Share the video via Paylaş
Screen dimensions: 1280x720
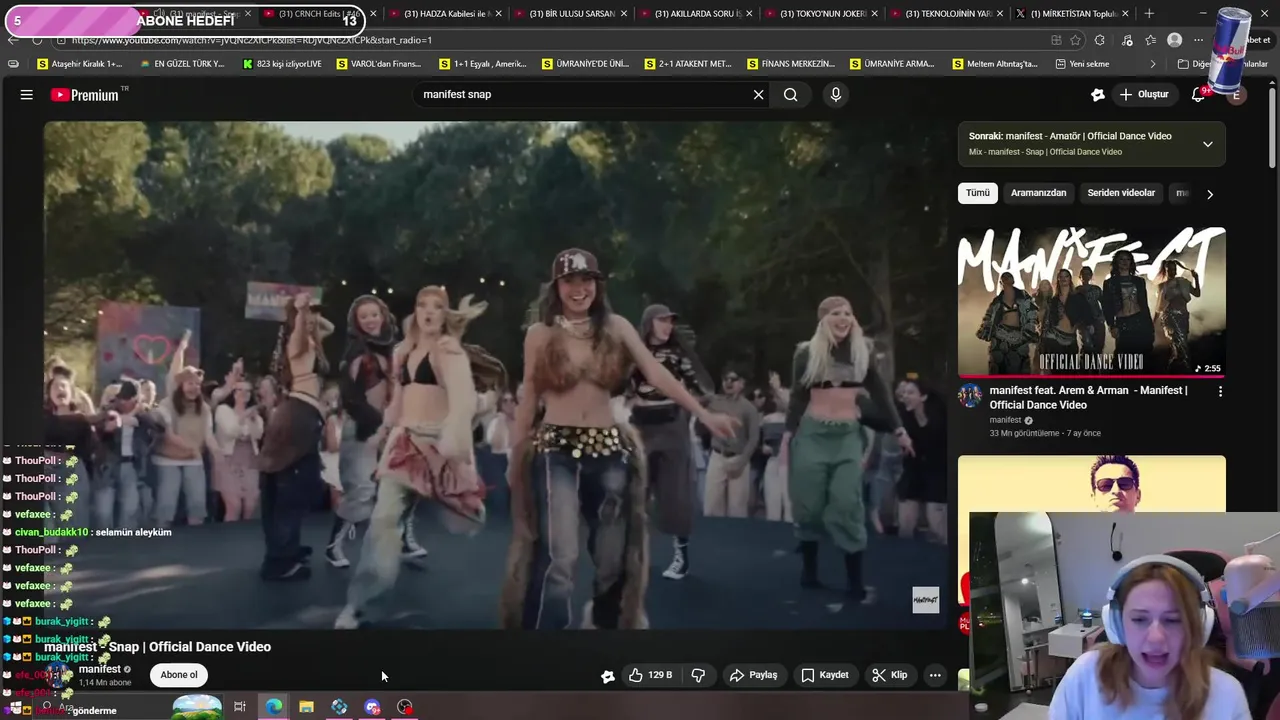coord(753,675)
